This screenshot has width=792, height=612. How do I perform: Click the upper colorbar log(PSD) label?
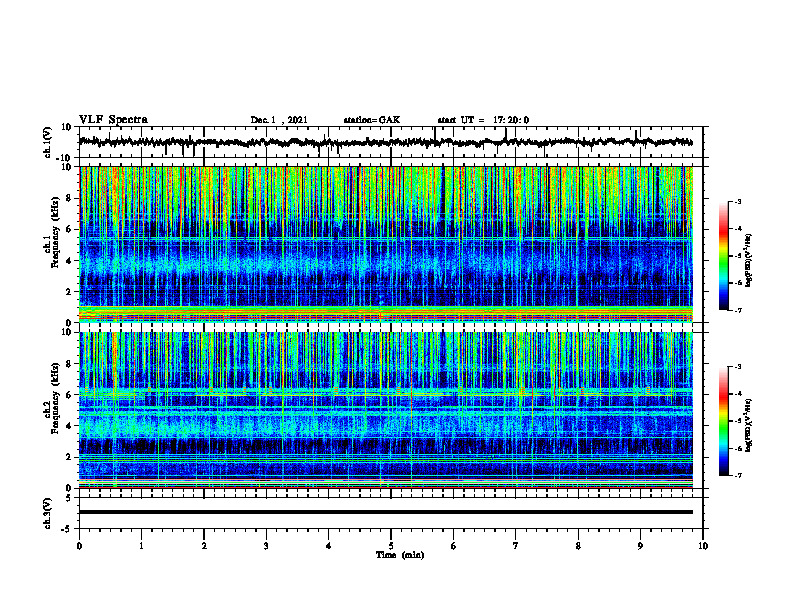[749, 260]
